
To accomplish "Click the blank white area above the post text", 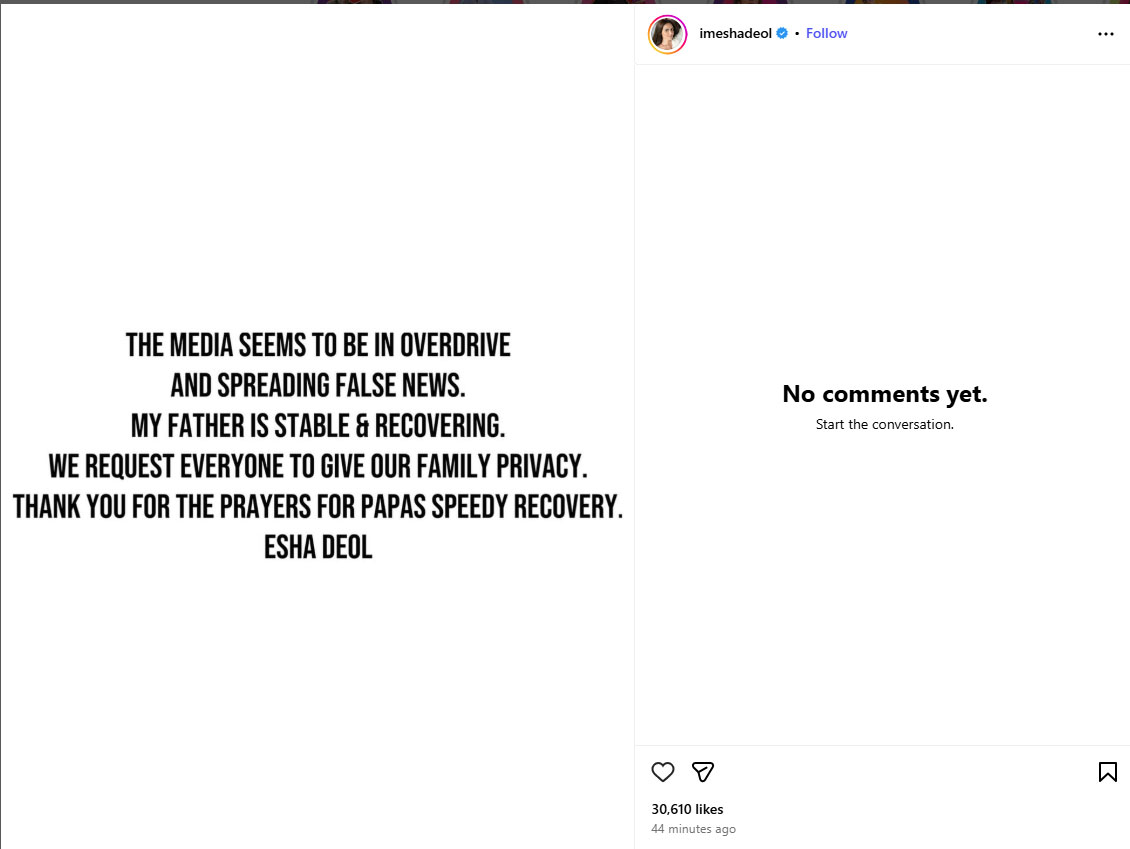I will [x=318, y=170].
